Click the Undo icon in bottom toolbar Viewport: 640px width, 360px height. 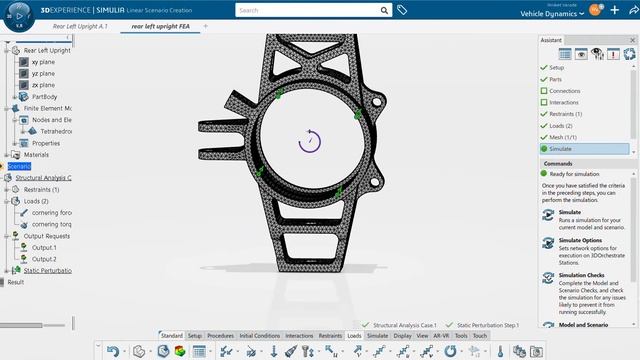[113, 351]
